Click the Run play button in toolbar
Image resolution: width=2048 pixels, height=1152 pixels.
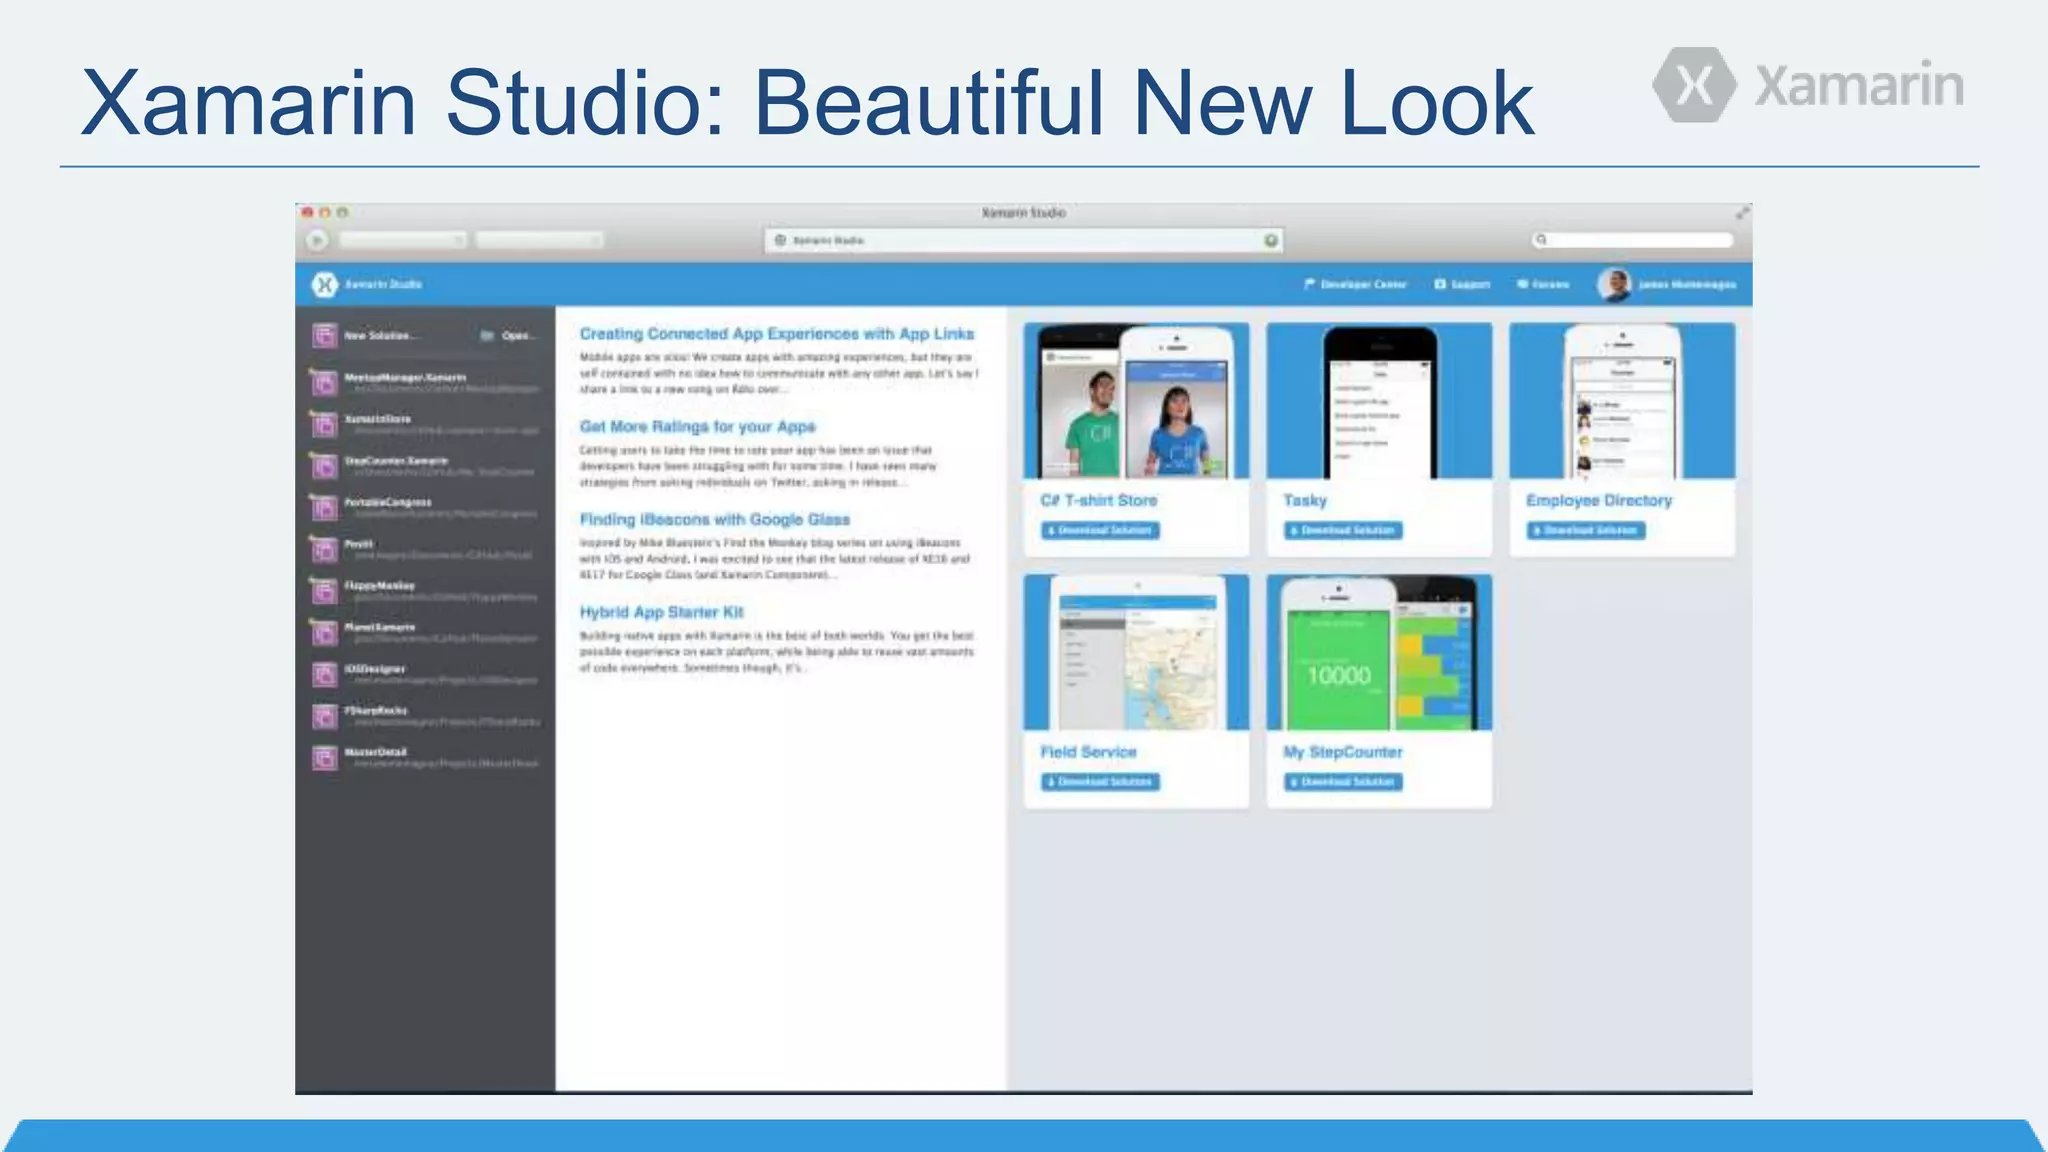pos(317,240)
